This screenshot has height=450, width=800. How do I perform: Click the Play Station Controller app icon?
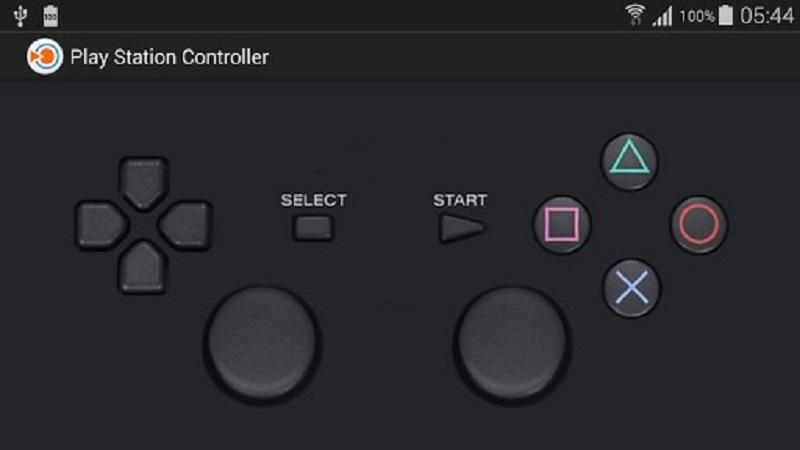pyautogui.click(x=45, y=57)
